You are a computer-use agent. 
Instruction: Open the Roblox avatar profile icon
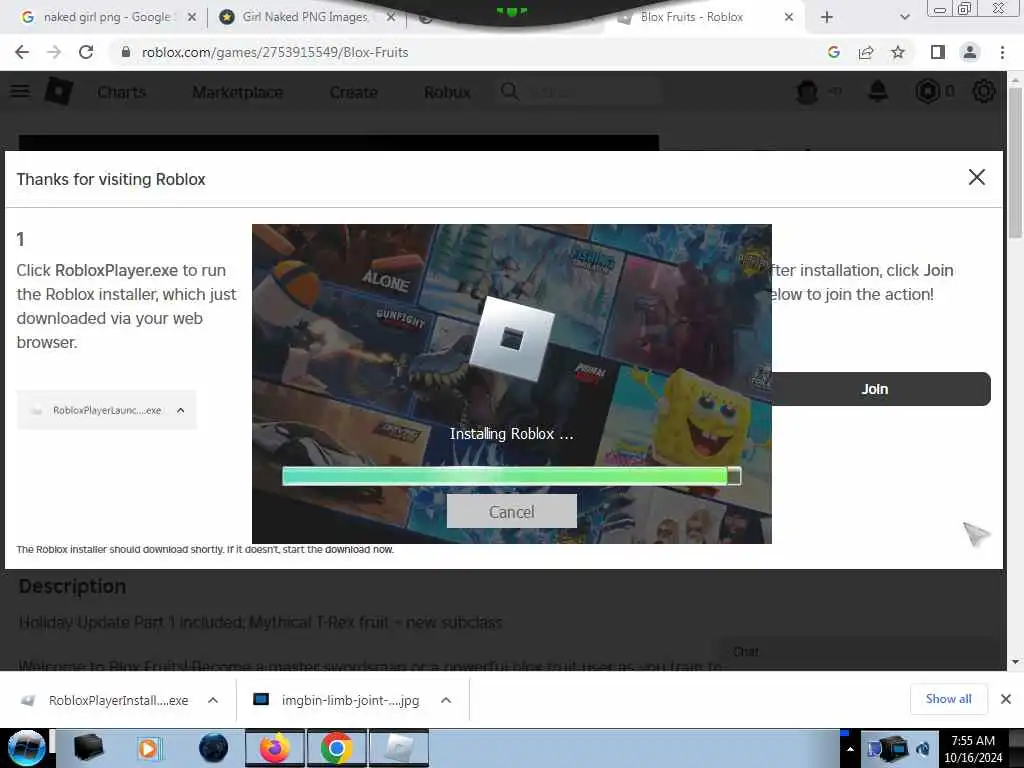coord(807,92)
